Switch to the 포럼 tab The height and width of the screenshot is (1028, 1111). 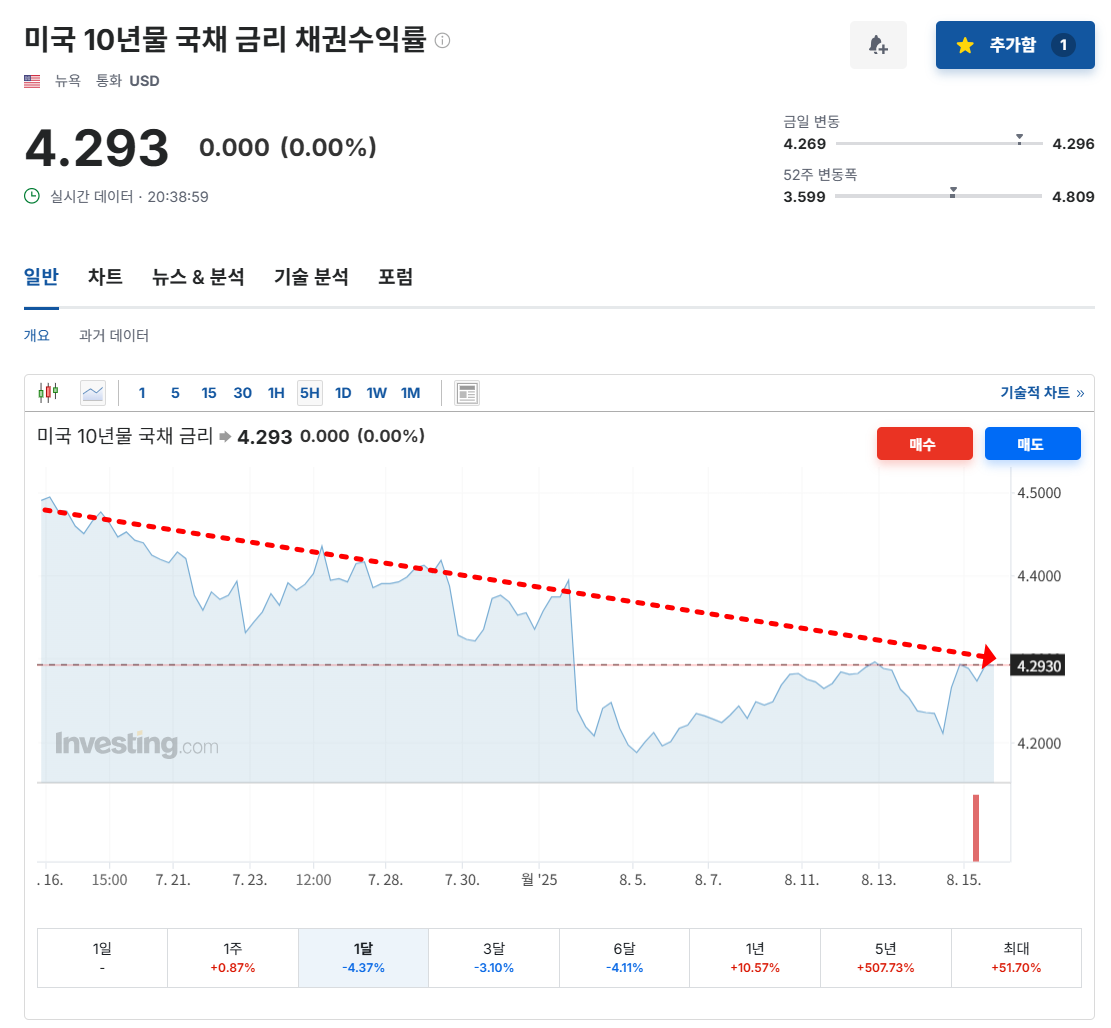396,277
